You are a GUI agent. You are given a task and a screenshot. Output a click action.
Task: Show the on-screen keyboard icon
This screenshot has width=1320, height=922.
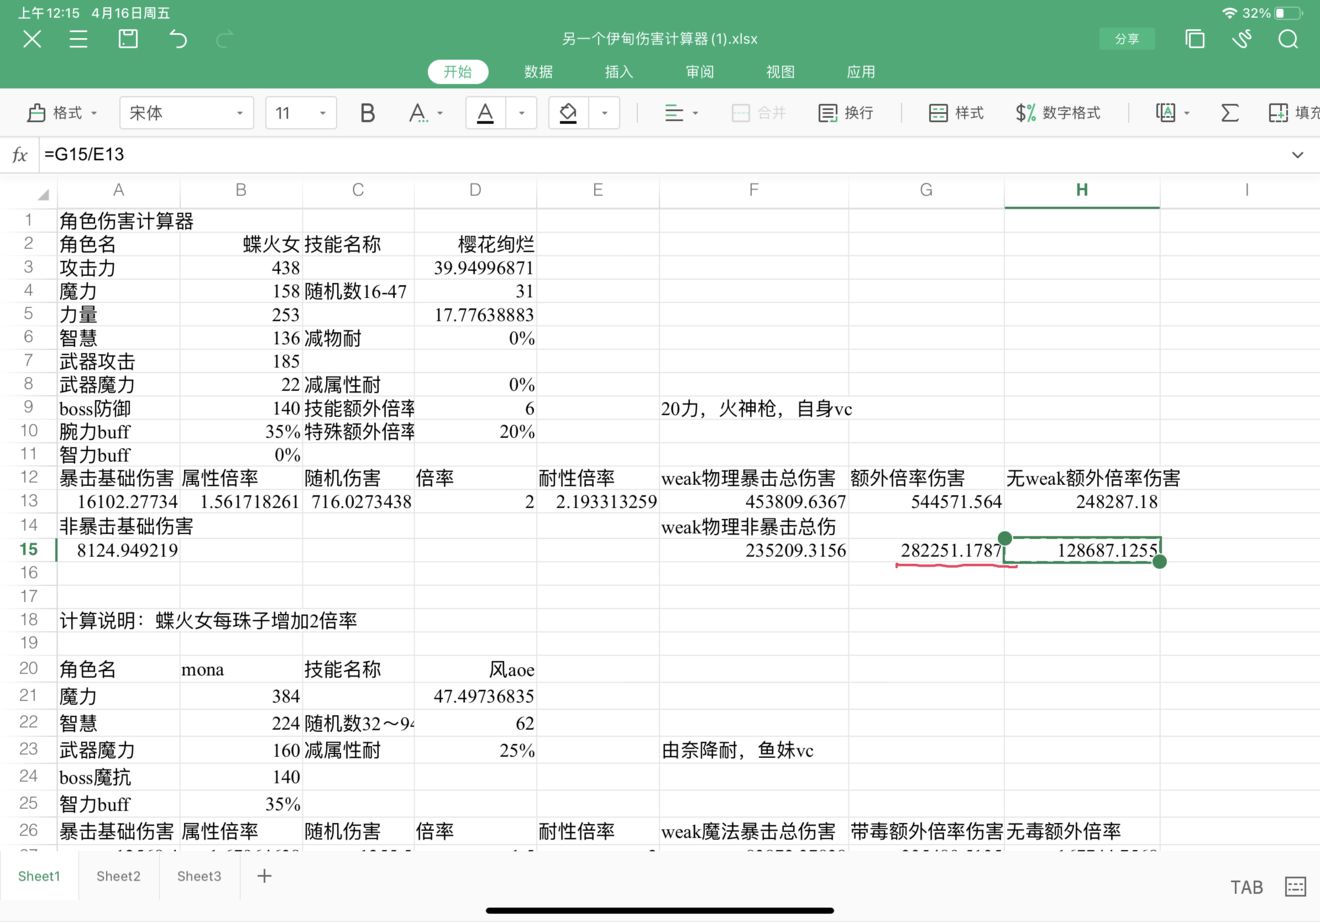point(1295,886)
